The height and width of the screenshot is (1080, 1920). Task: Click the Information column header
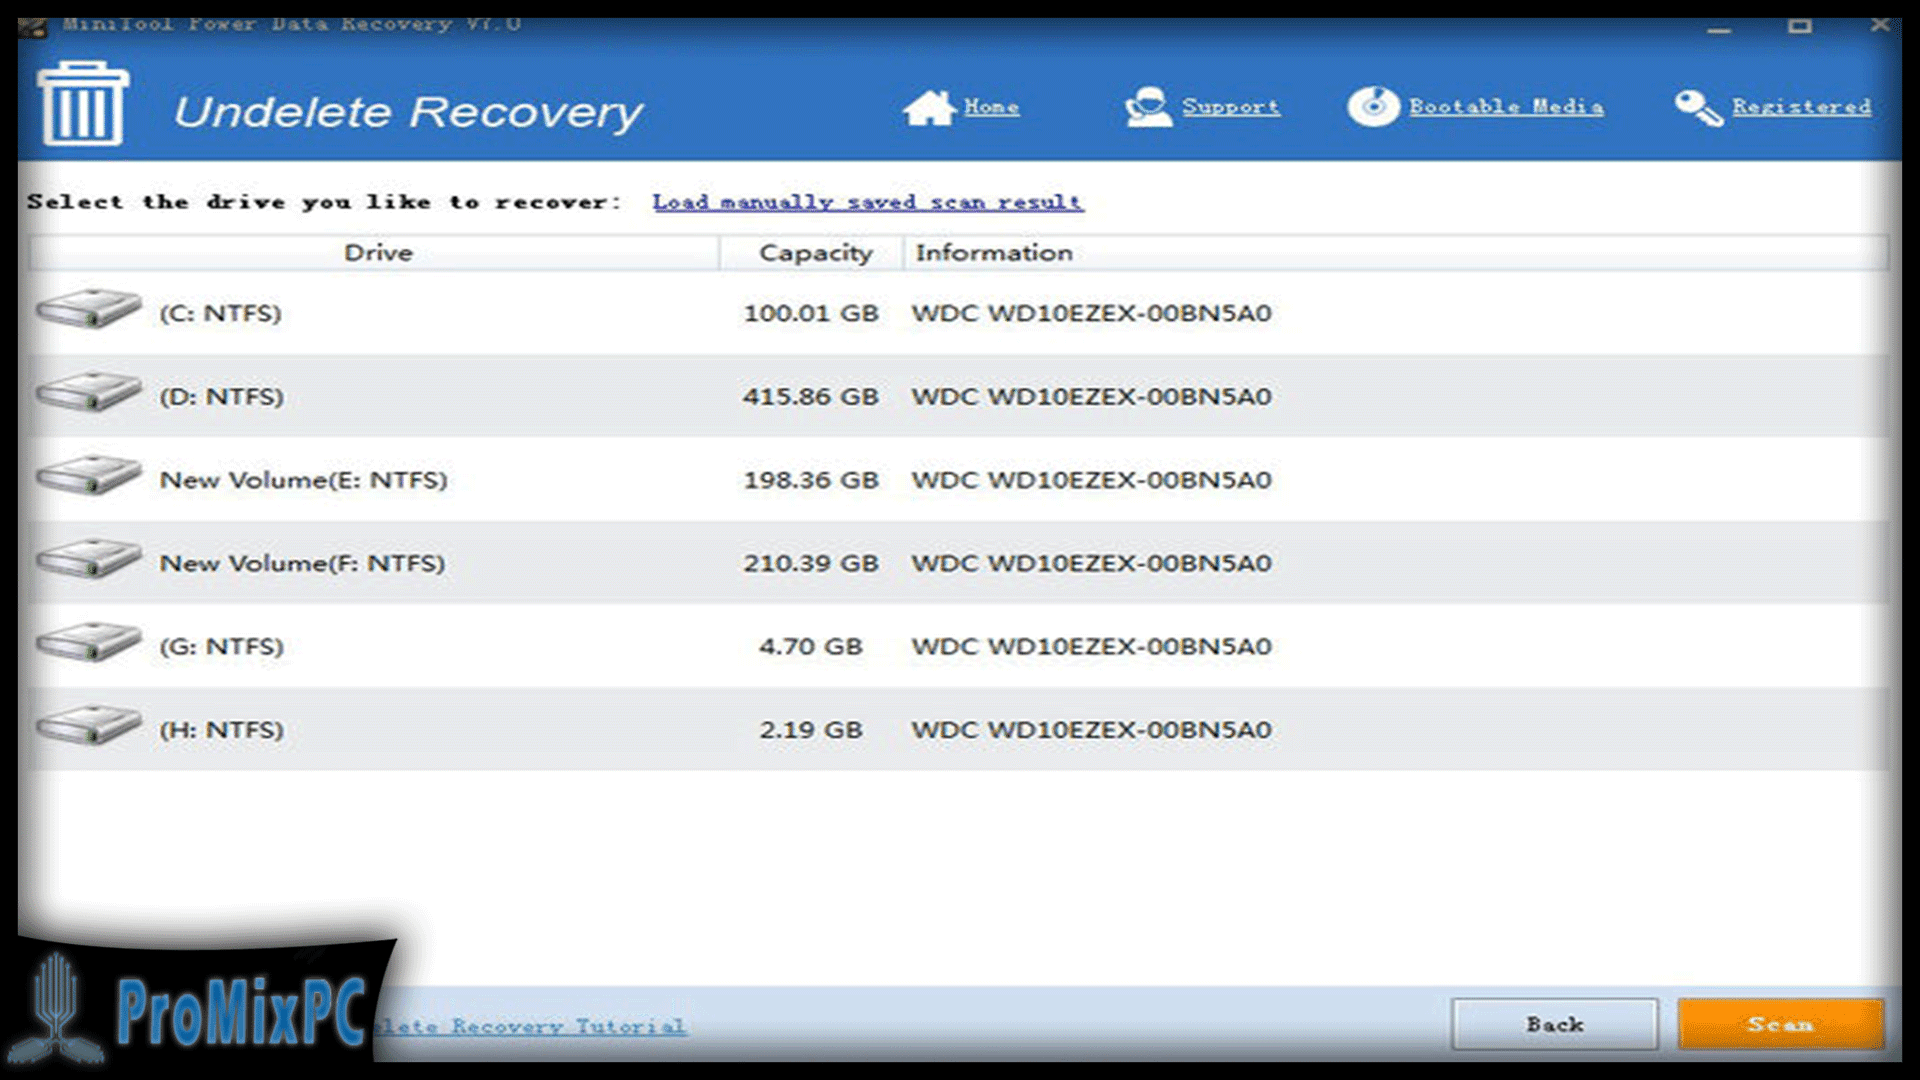coord(1396,253)
